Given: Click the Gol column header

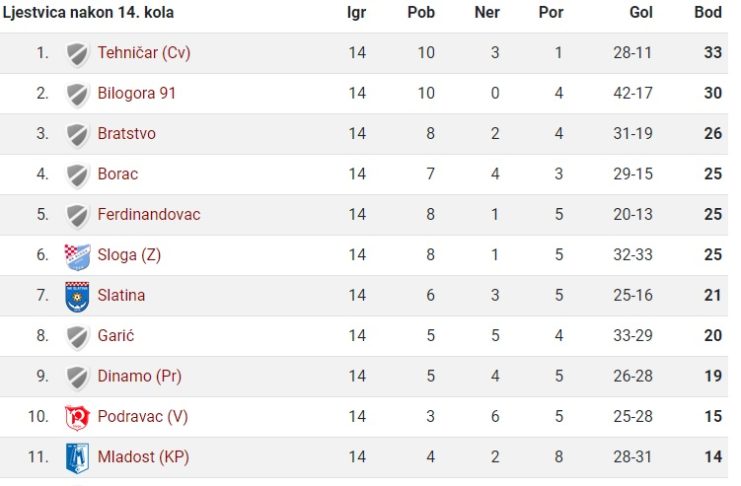Looking at the screenshot, I should [641, 12].
